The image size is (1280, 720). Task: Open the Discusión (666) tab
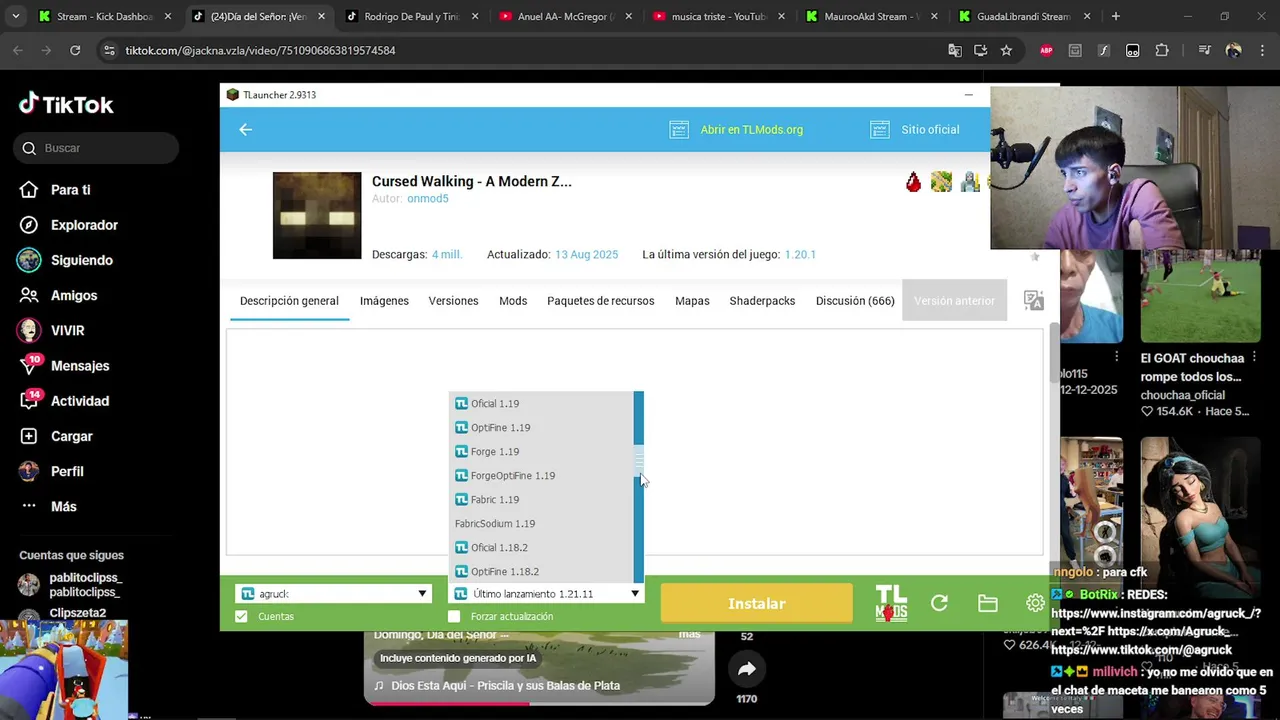pyautogui.click(x=855, y=301)
